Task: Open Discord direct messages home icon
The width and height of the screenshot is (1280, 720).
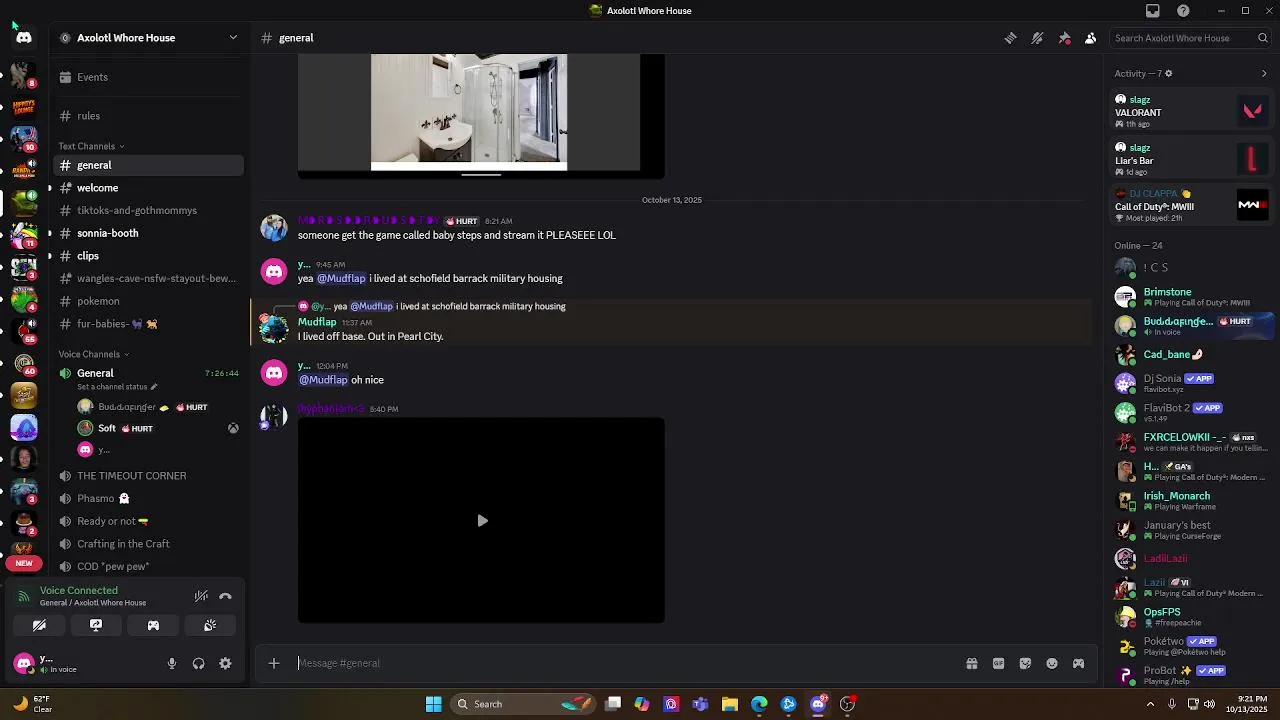Action: 24,38
